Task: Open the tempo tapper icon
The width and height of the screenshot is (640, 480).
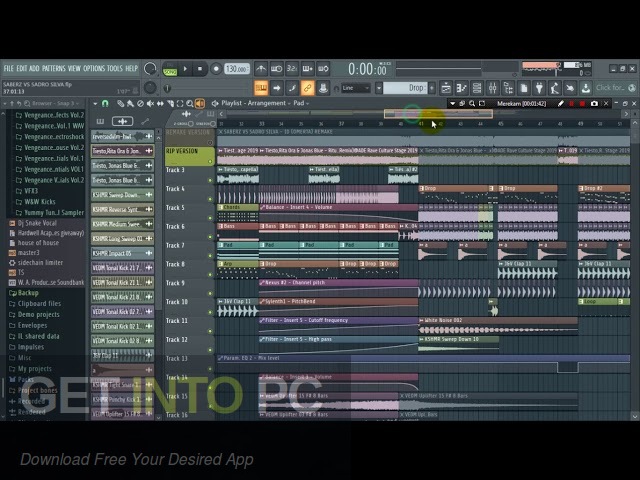Action: (554, 88)
